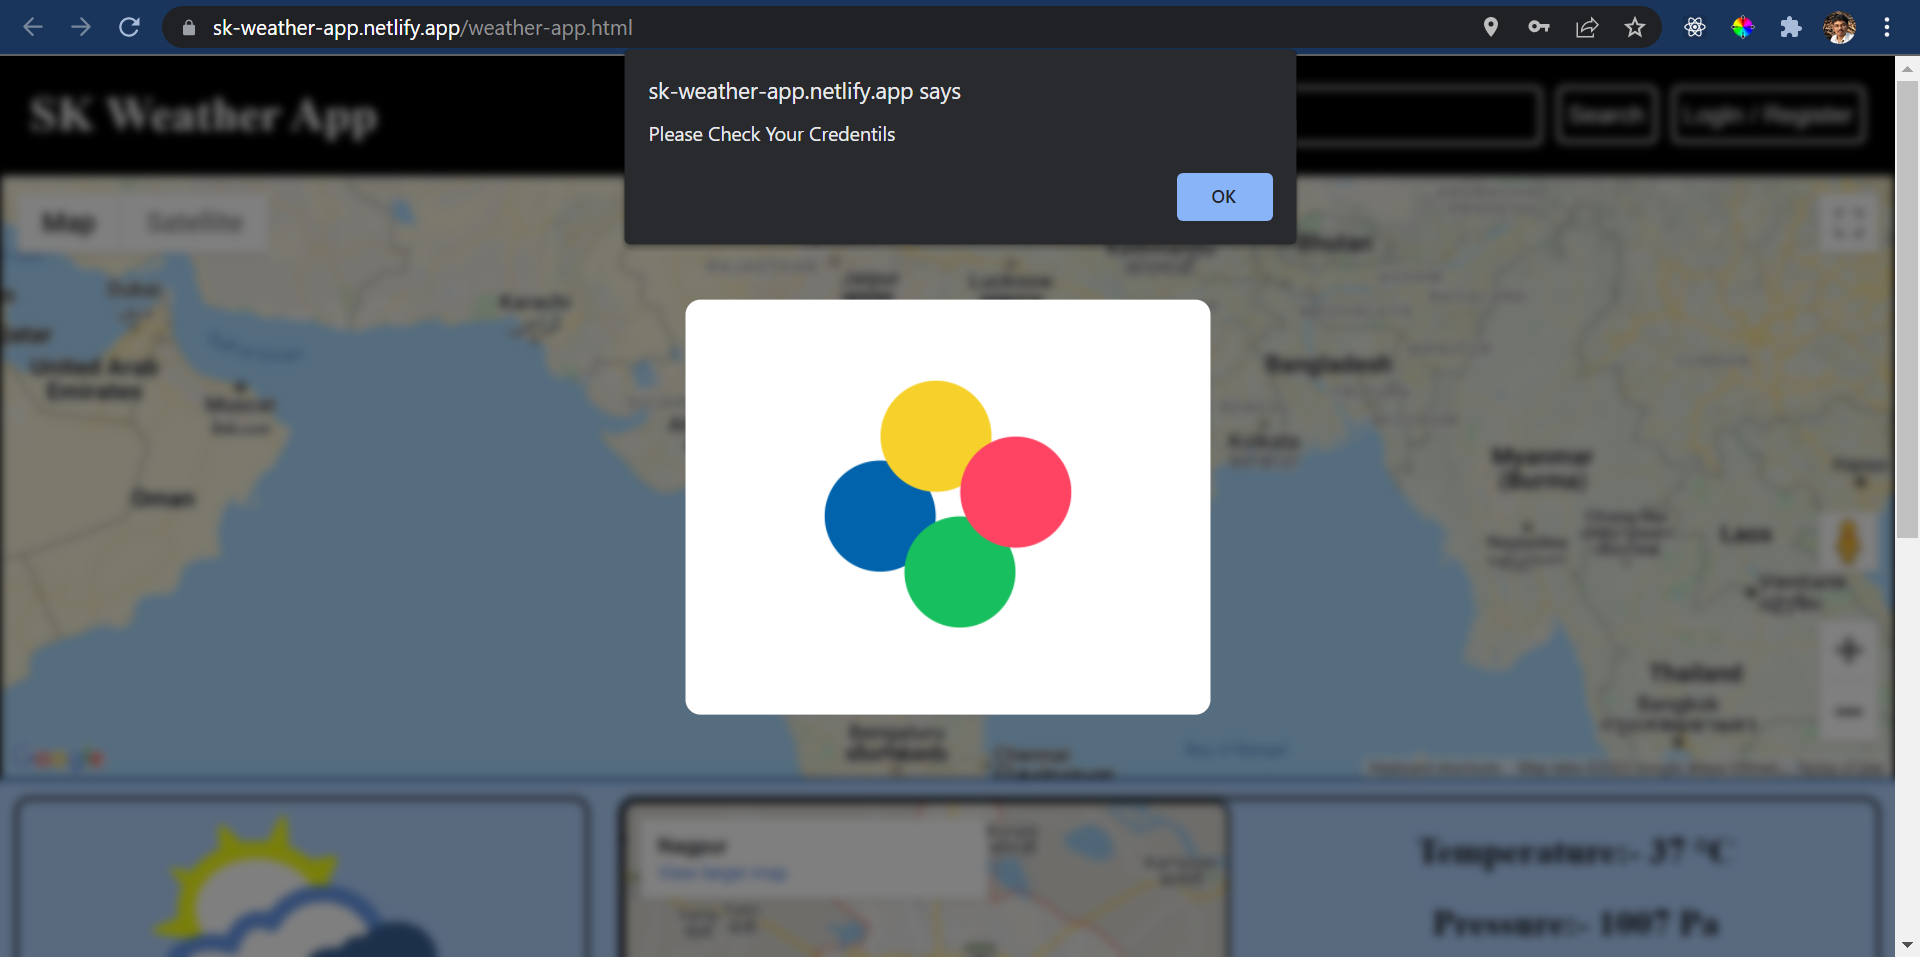The width and height of the screenshot is (1920, 957).
Task: Open the Extensions puzzle icon
Action: coord(1791,27)
